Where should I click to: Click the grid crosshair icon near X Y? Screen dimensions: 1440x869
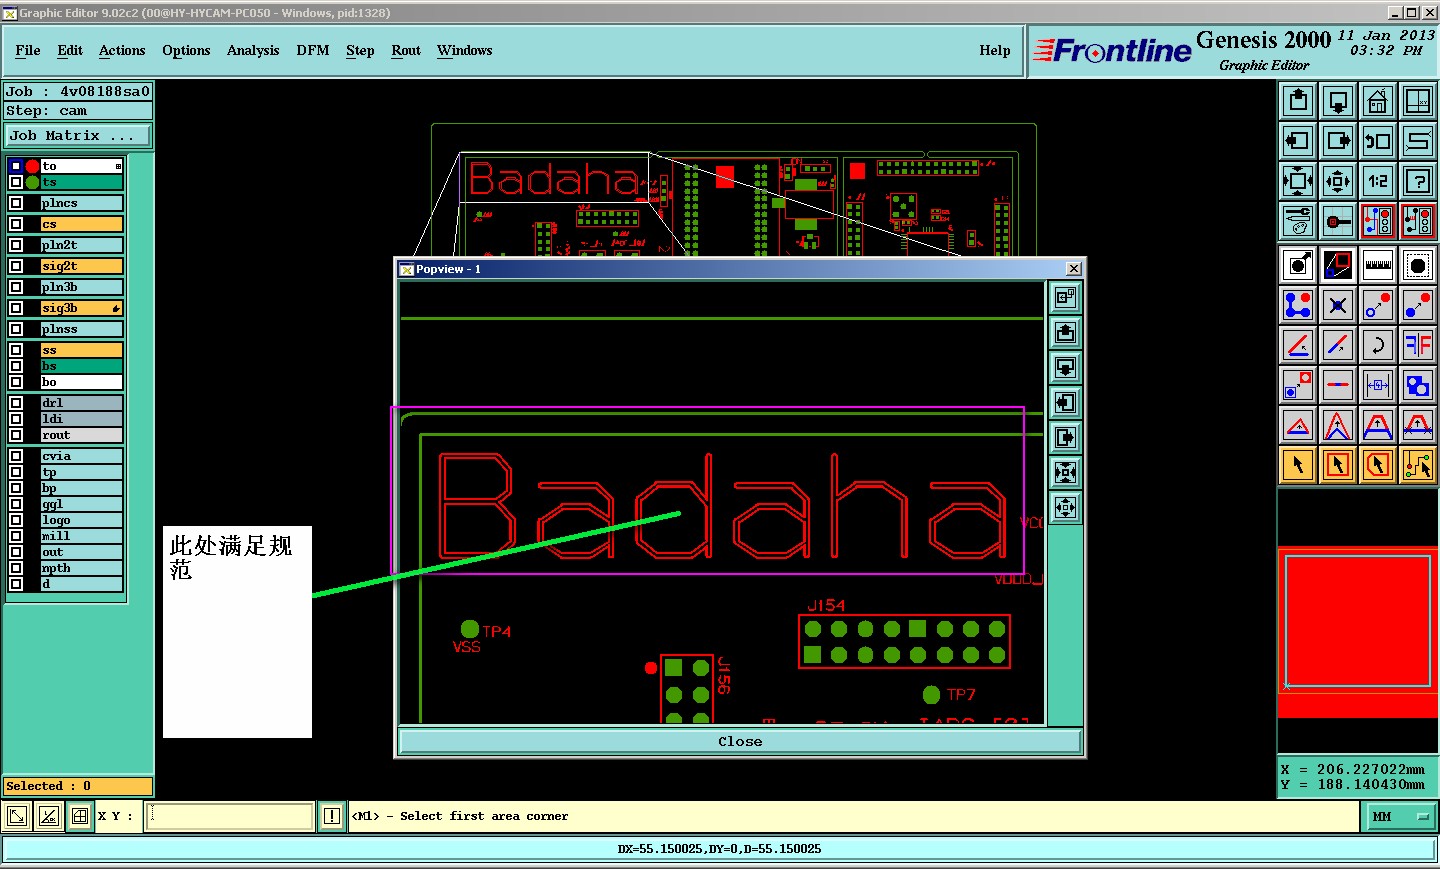(80, 816)
